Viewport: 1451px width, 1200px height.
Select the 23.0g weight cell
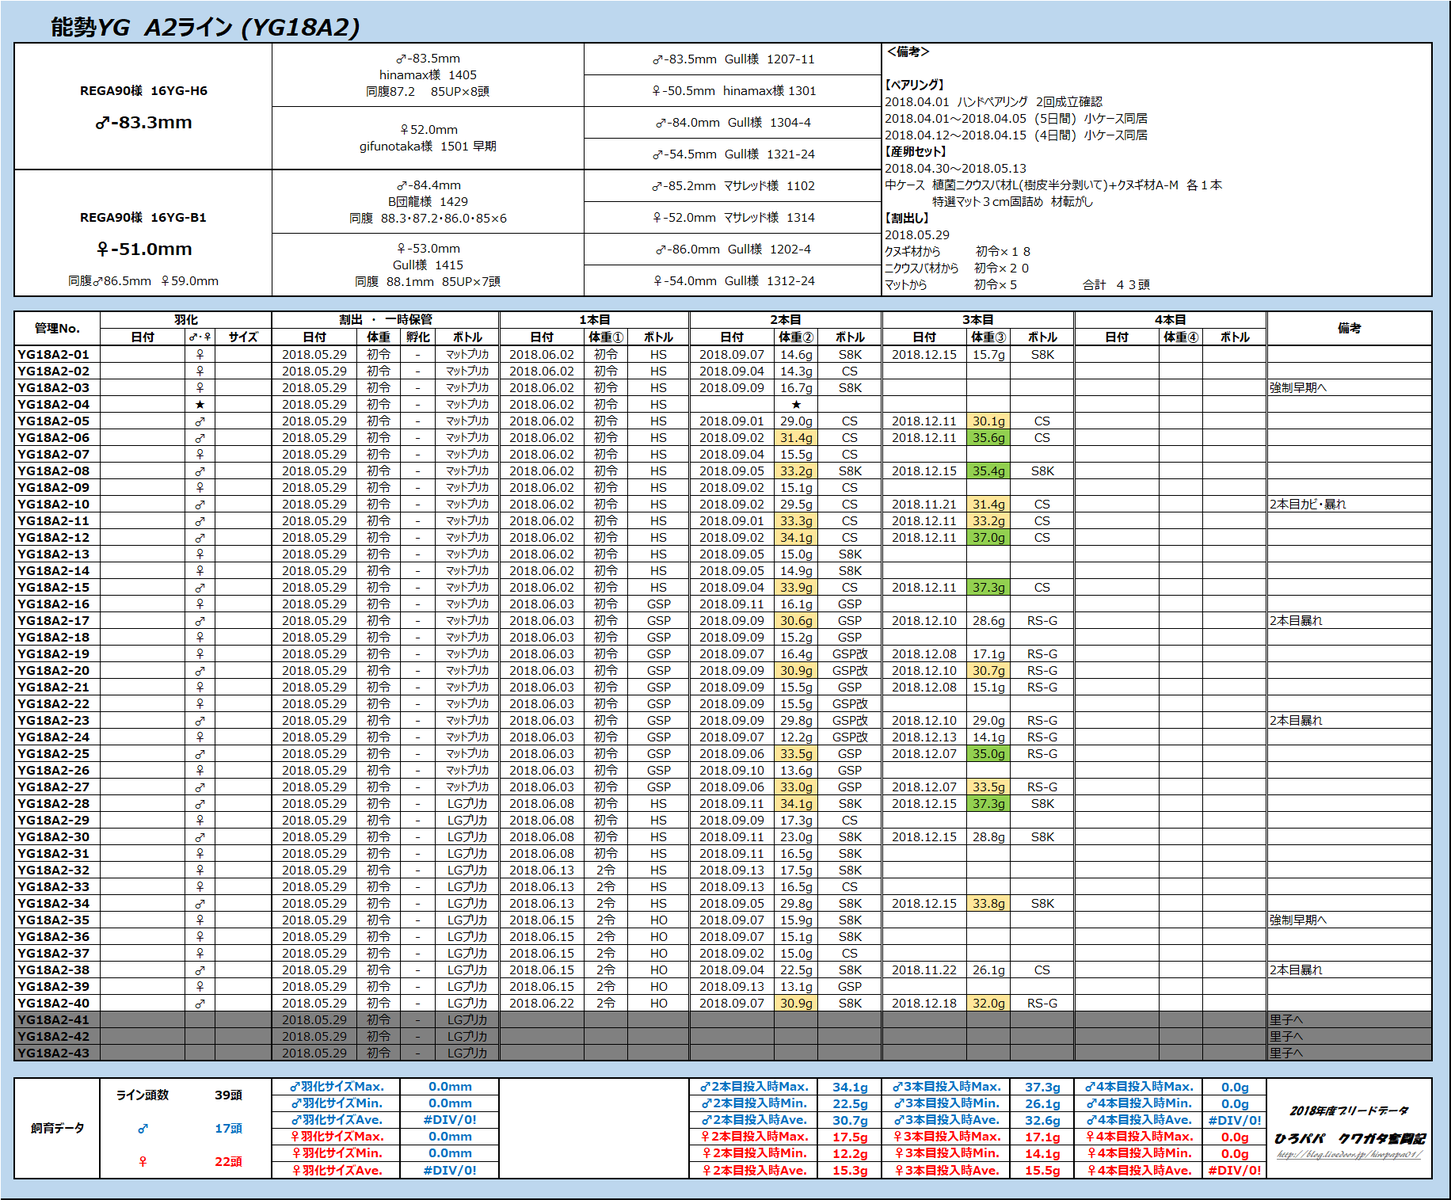click(x=797, y=837)
